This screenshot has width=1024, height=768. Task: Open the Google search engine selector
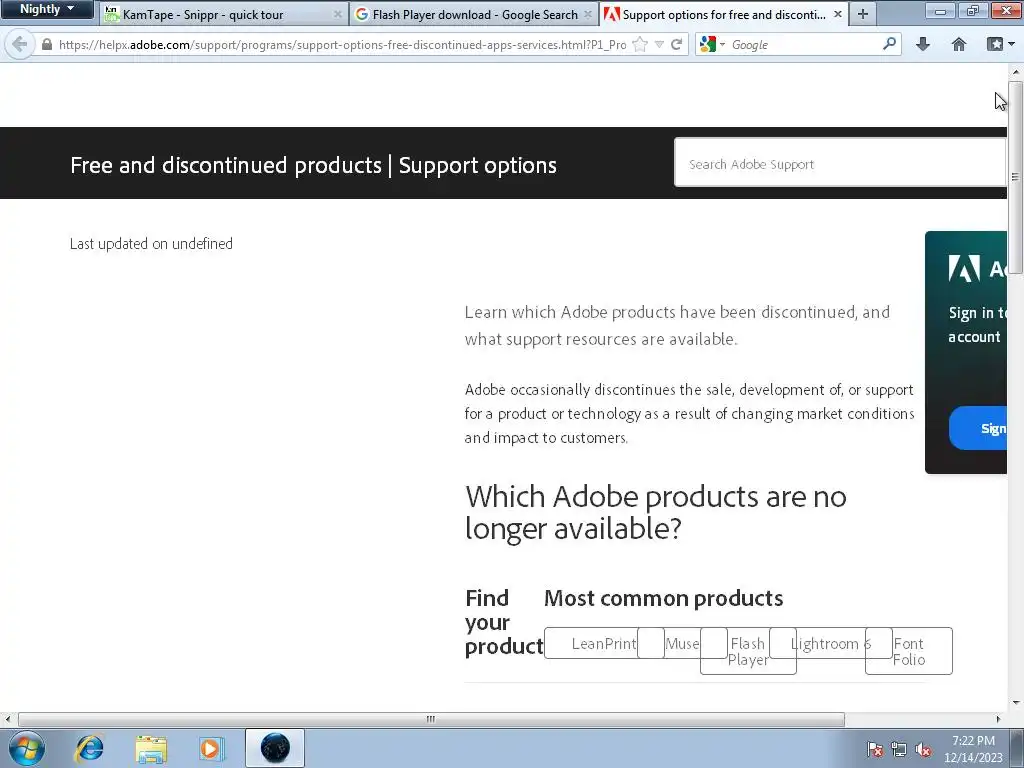pos(712,44)
